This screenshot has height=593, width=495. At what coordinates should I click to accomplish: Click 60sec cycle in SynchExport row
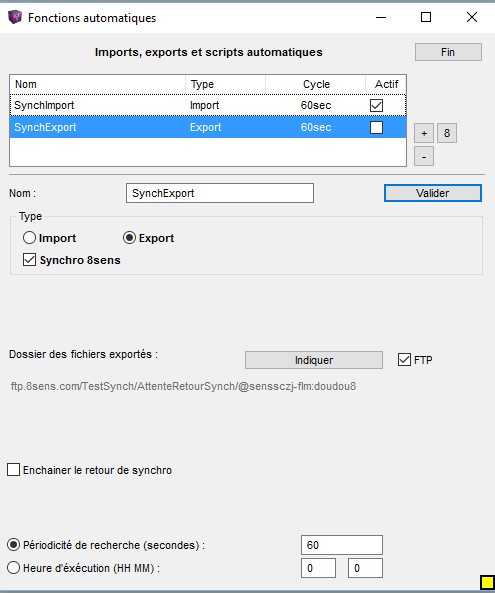316,127
